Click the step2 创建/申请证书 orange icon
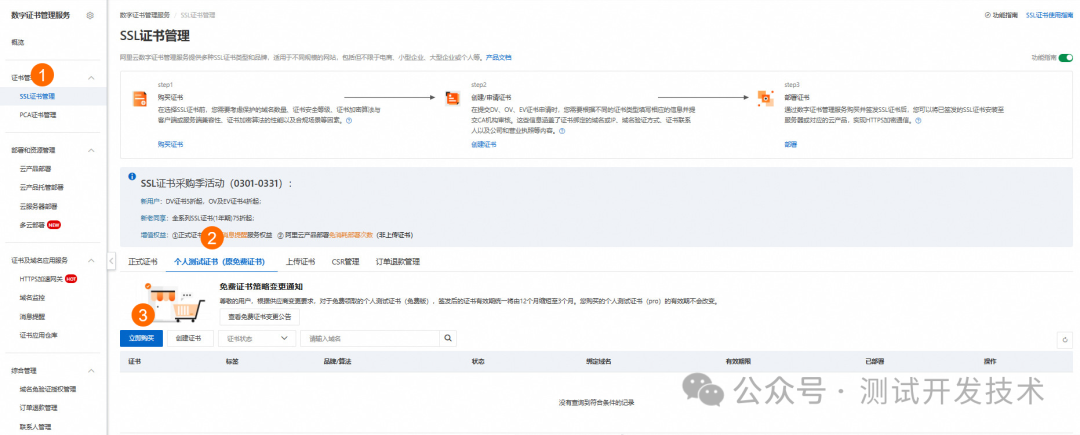1080x435 pixels. (453, 98)
